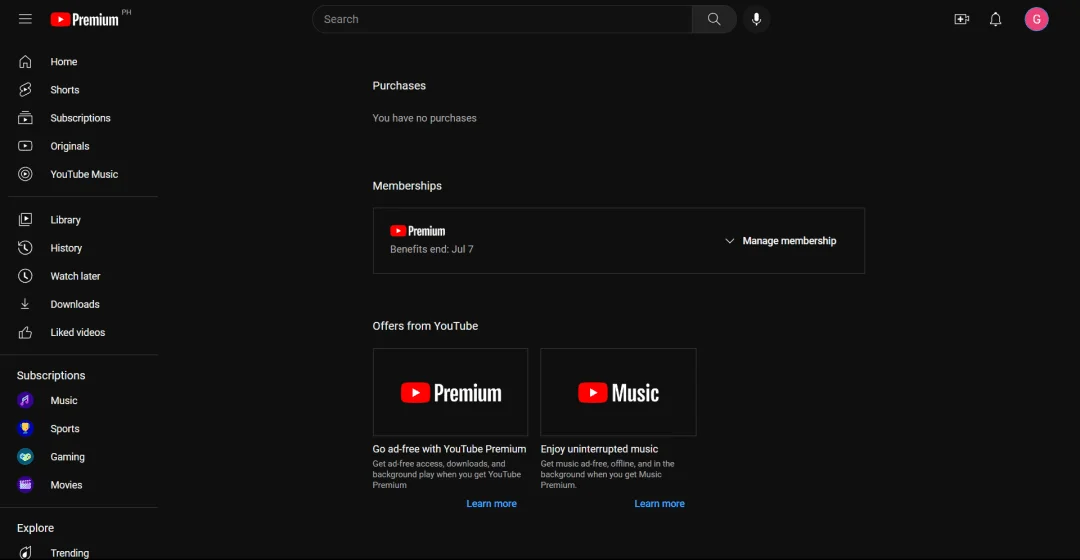This screenshot has width=1080, height=560.
Task: Click Learn more under Music Premium offer
Action: [659, 504]
